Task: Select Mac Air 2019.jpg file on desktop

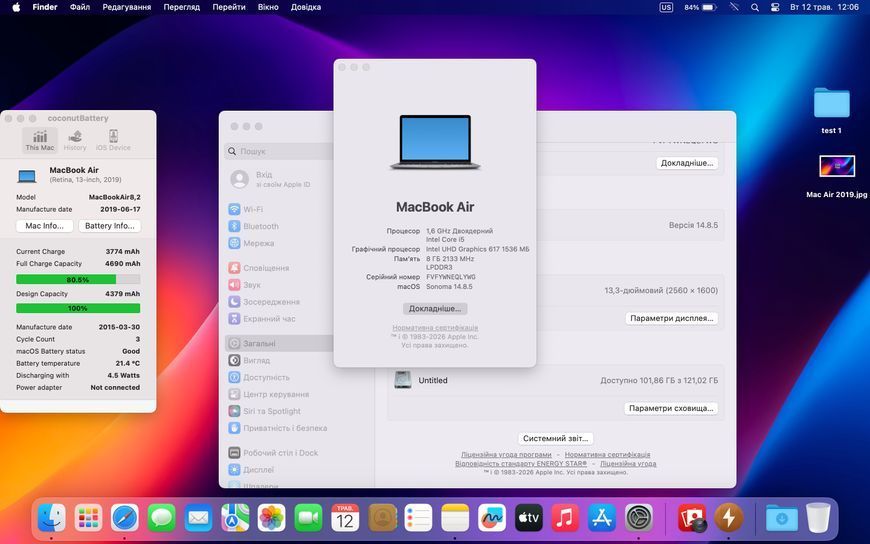Action: [x=837, y=167]
